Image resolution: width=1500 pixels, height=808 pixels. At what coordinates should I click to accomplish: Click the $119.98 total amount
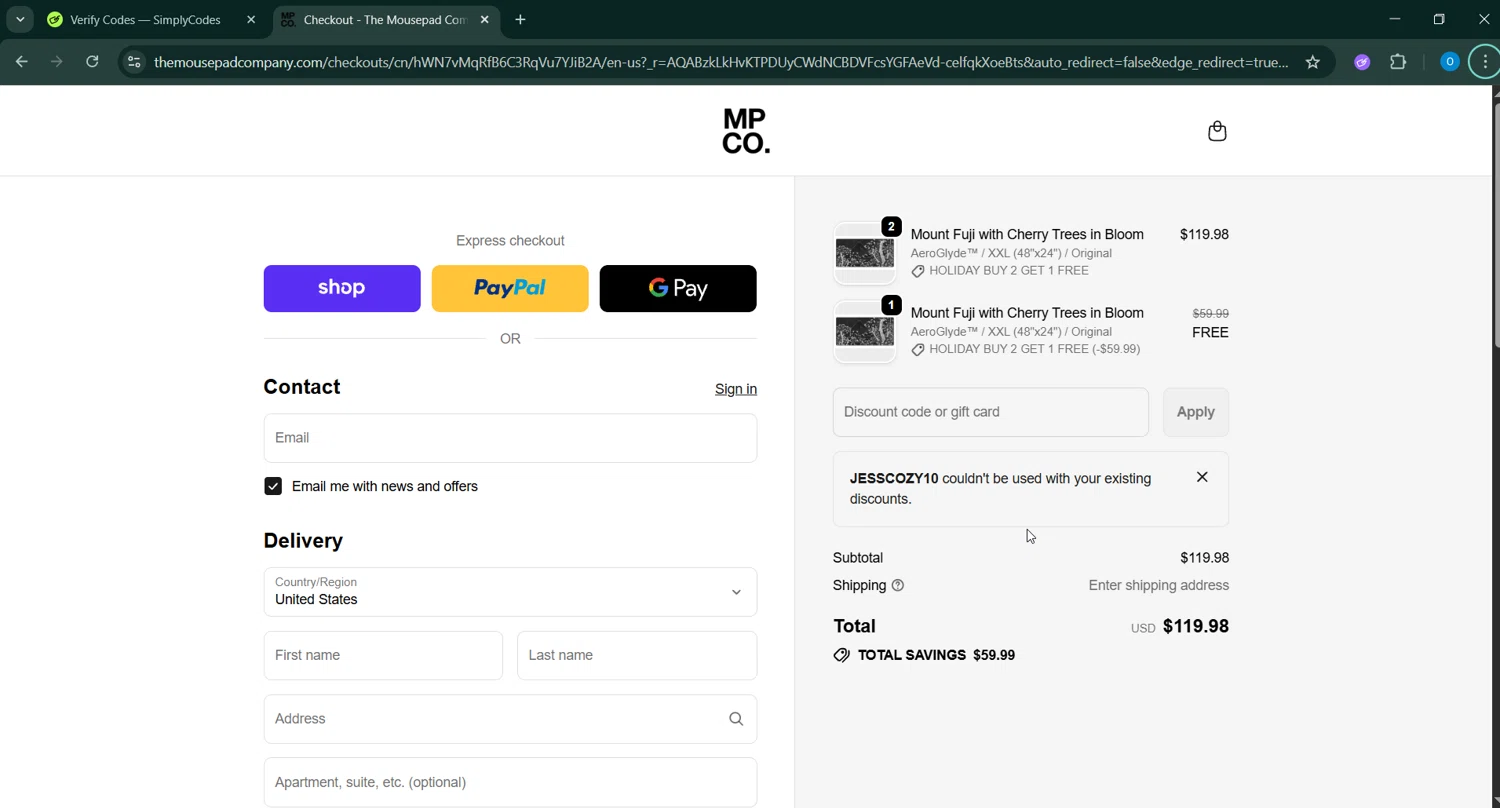tap(1196, 626)
